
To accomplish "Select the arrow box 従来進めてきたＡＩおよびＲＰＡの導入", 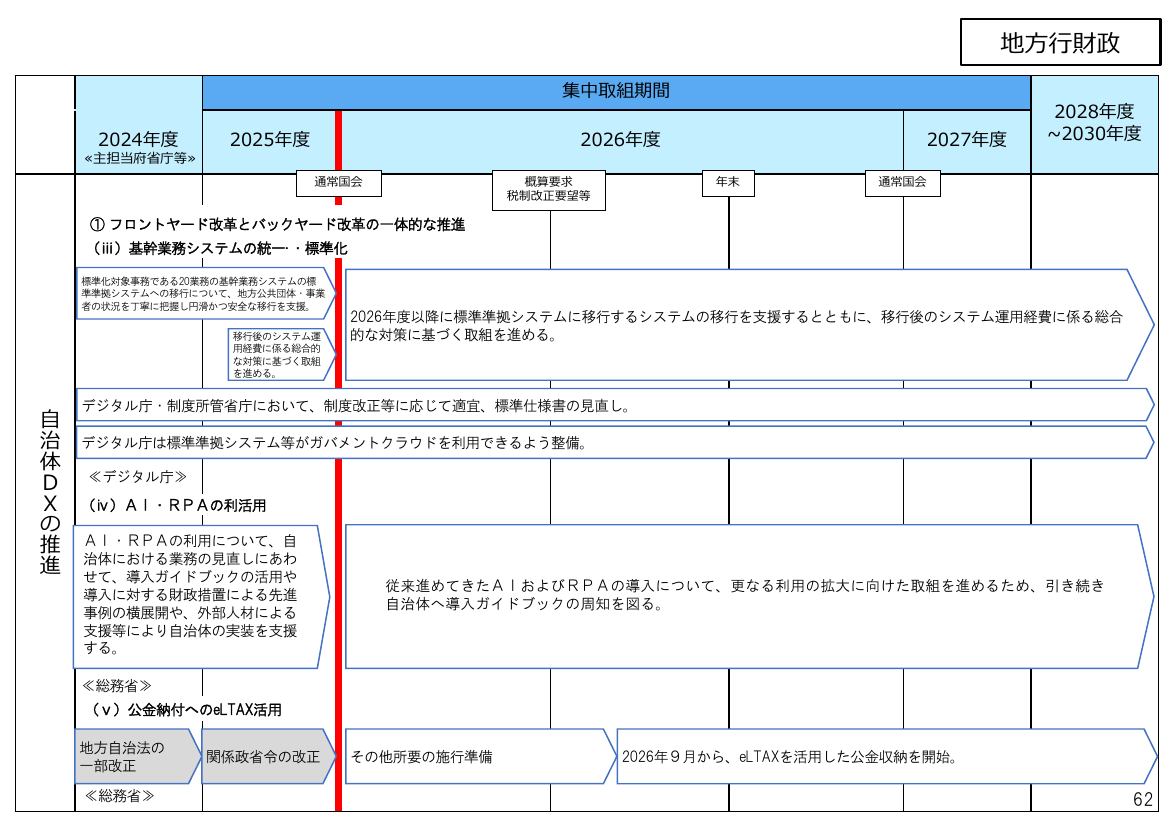I will 749,596.
